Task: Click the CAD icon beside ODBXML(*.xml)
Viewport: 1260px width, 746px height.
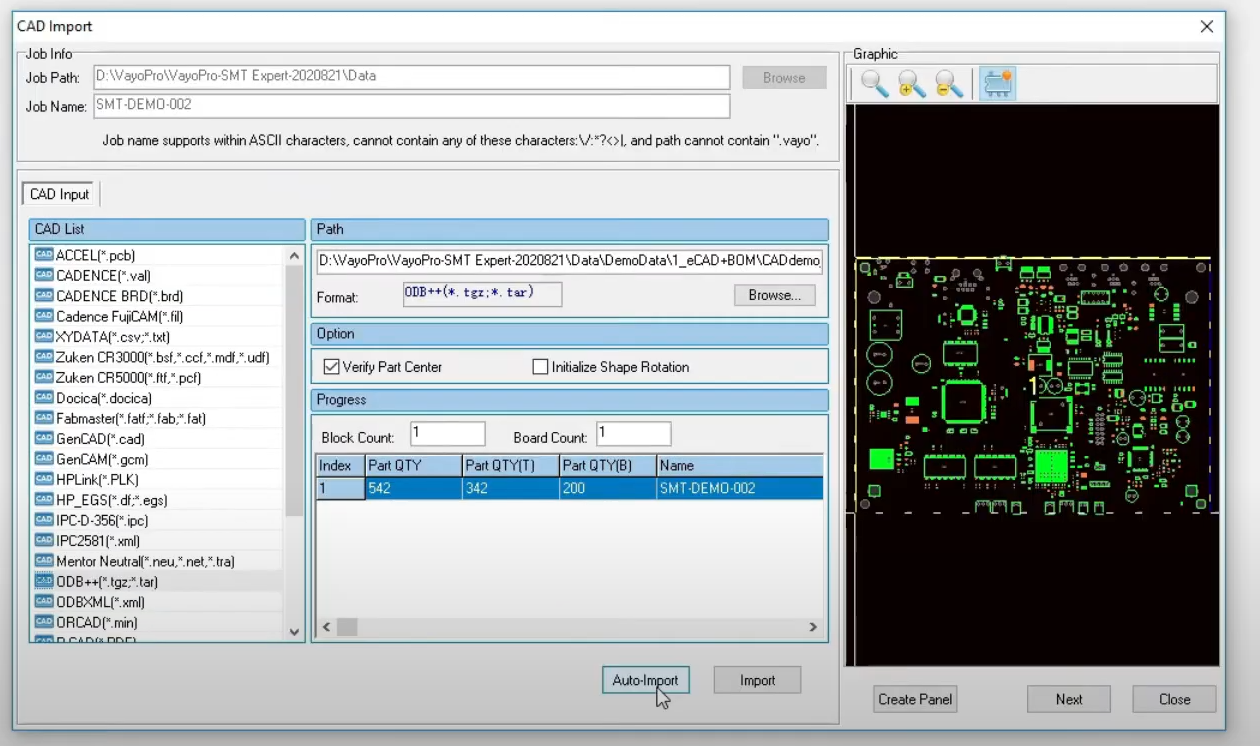Action: (44, 602)
